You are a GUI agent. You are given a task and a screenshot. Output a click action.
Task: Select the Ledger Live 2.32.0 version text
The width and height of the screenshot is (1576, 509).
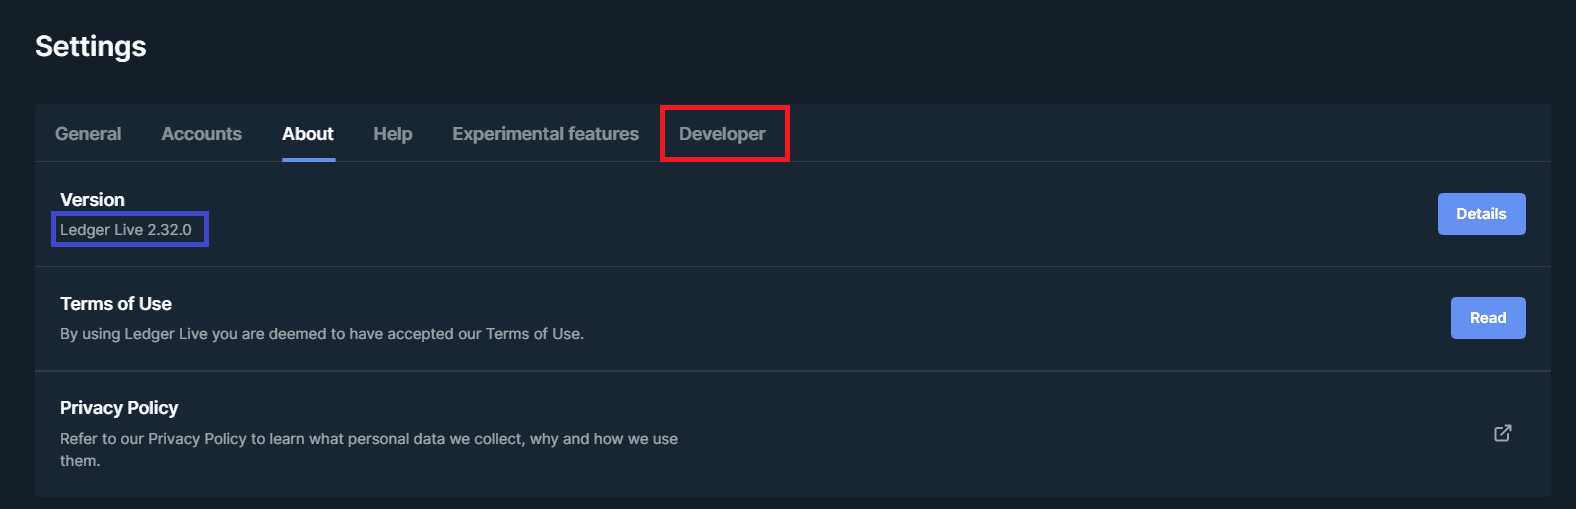(x=126, y=230)
